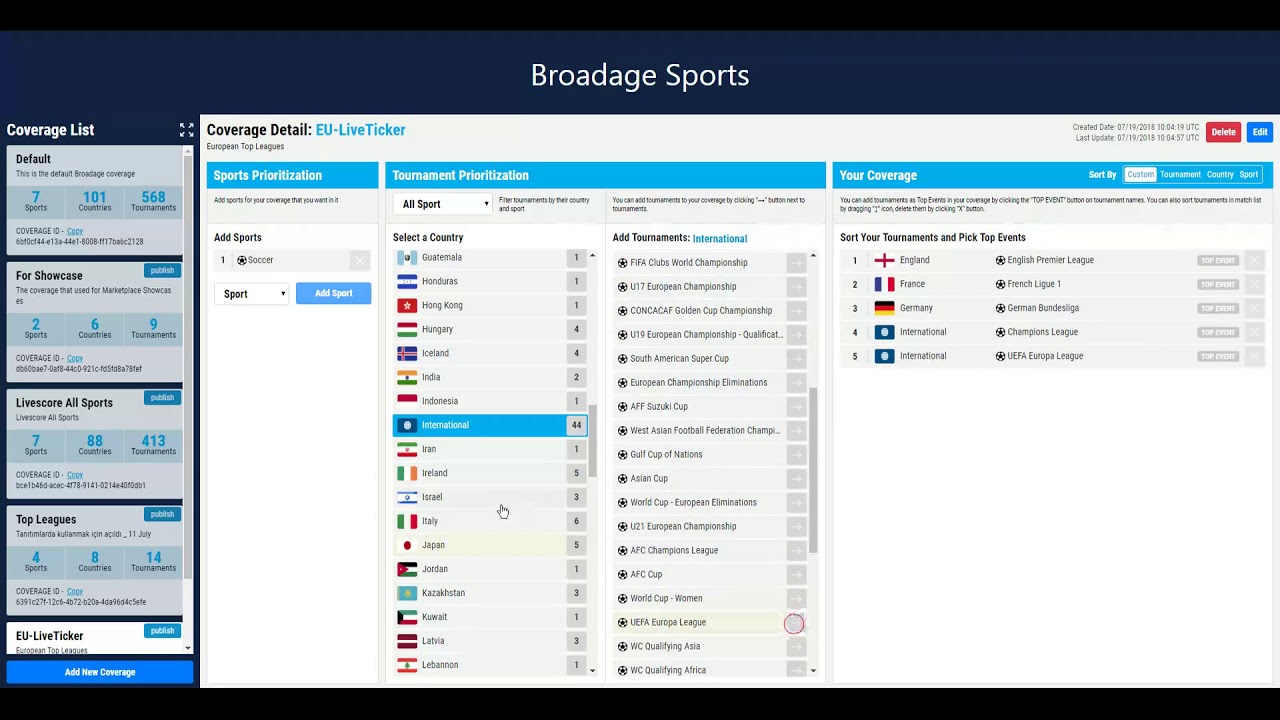The width and height of the screenshot is (1280, 720).
Task: Toggle TOP EVENT for UEFA Europa League
Action: pos(1218,356)
